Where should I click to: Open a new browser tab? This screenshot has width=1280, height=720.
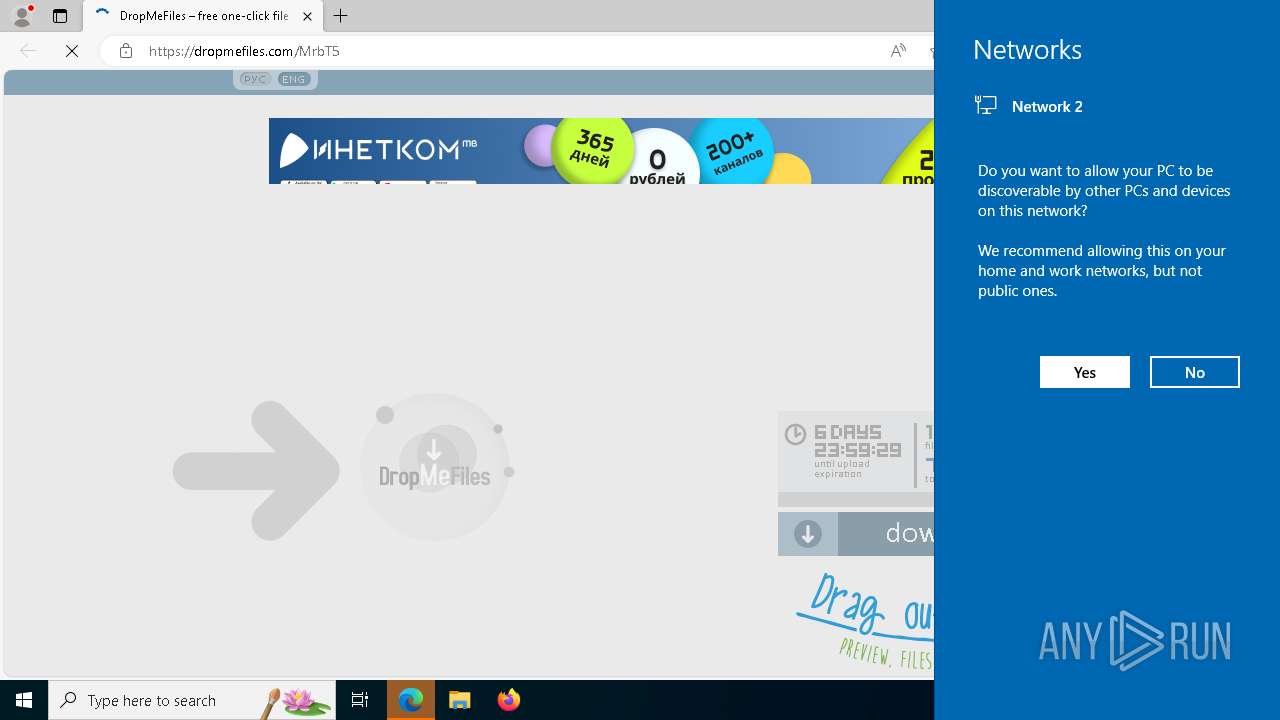pos(341,16)
